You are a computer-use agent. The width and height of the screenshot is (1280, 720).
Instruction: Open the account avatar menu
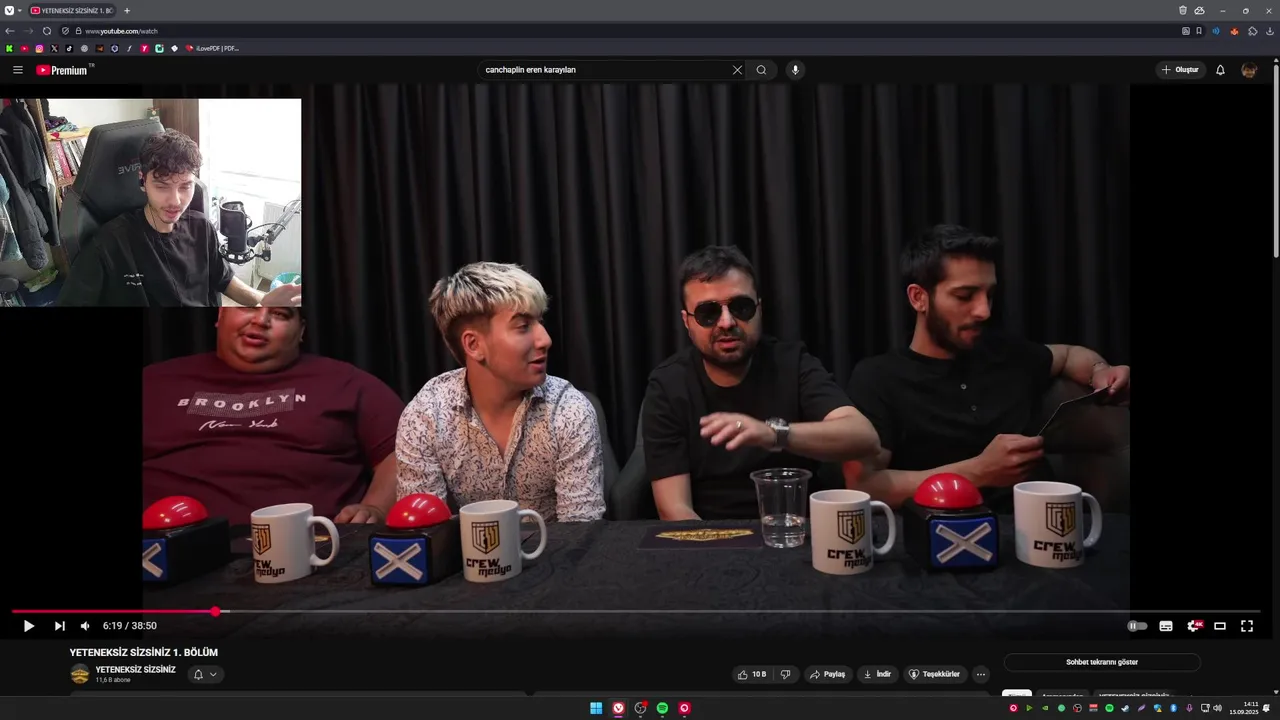[1249, 70]
